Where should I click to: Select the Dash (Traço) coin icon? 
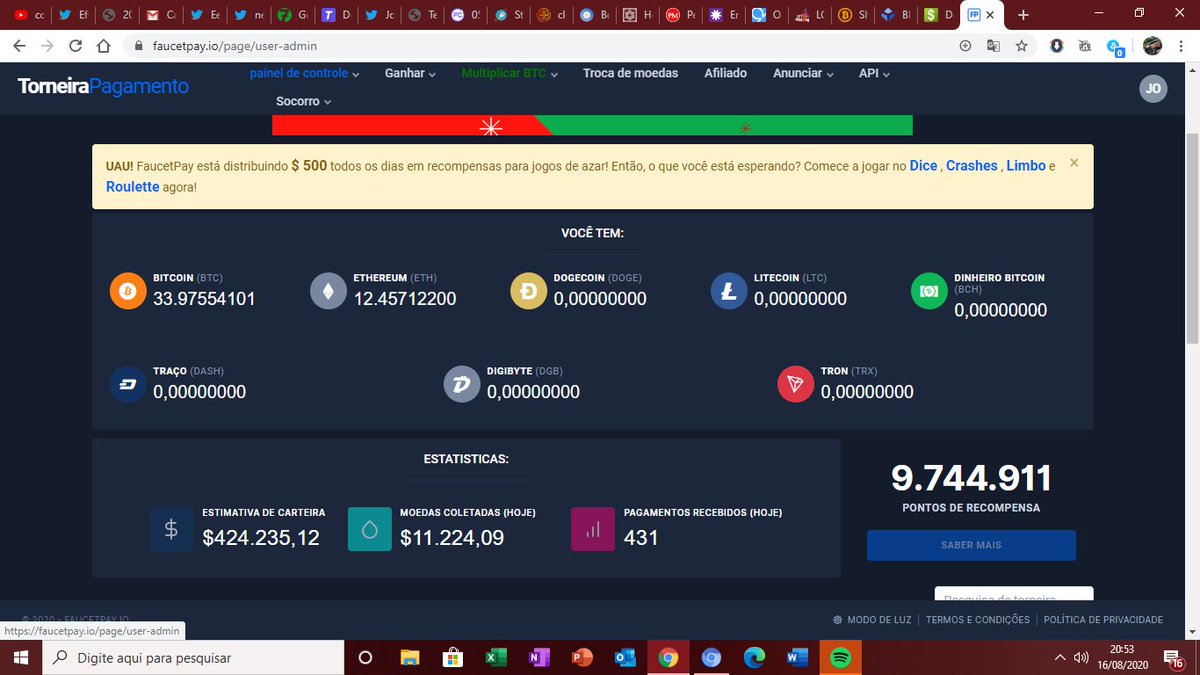pyautogui.click(x=127, y=384)
